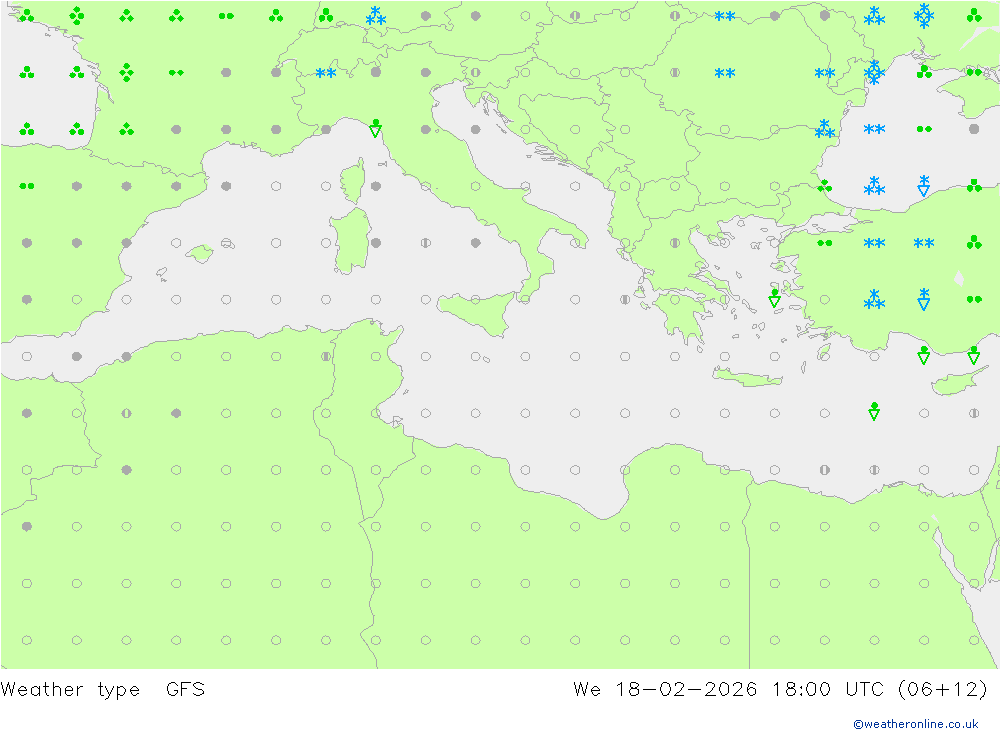Select the snow shower triangle in central Turkey

(923, 299)
